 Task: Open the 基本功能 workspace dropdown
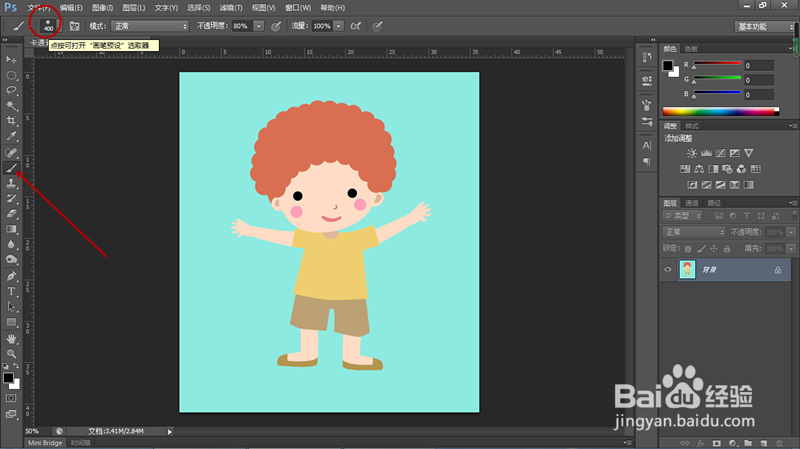pyautogui.click(x=764, y=27)
